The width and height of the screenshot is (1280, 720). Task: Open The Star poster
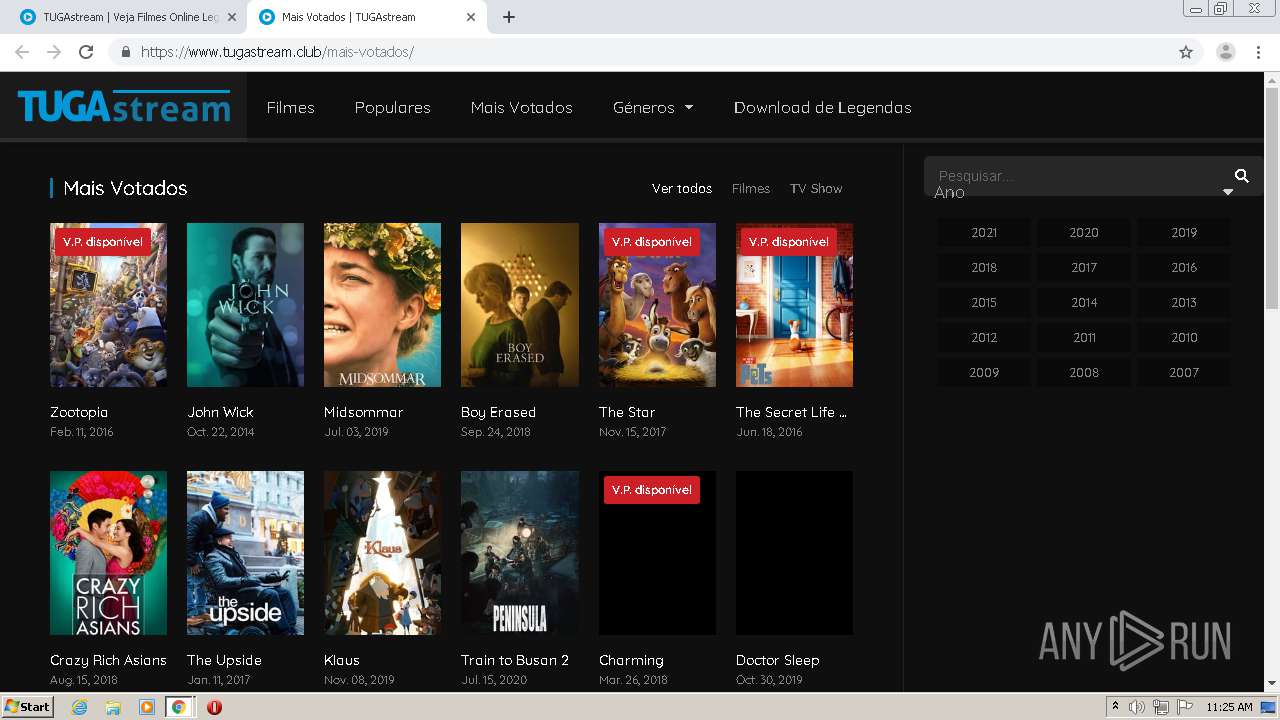[657, 305]
